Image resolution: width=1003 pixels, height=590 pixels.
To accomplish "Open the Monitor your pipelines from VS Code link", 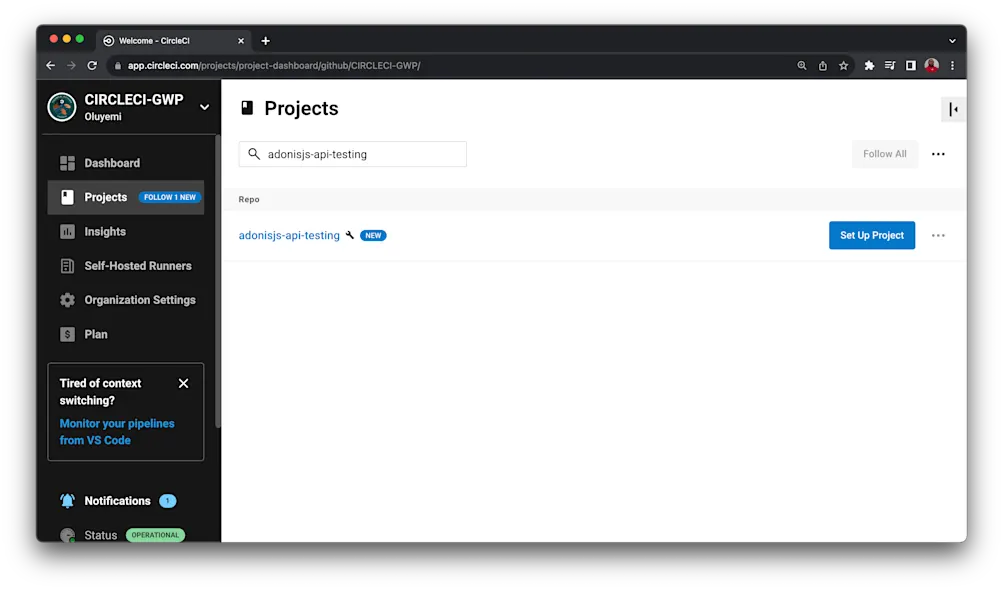I will pos(117,431).
